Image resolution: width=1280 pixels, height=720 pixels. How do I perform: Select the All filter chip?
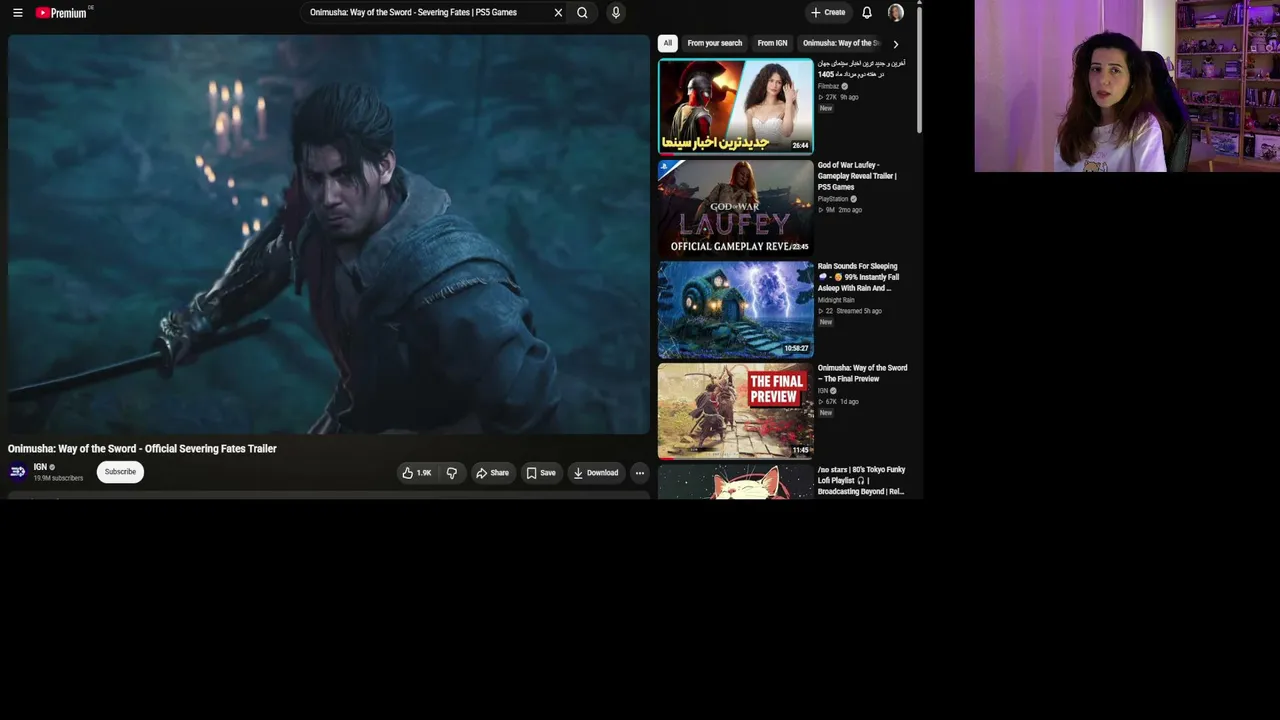[x=667, y=43]
